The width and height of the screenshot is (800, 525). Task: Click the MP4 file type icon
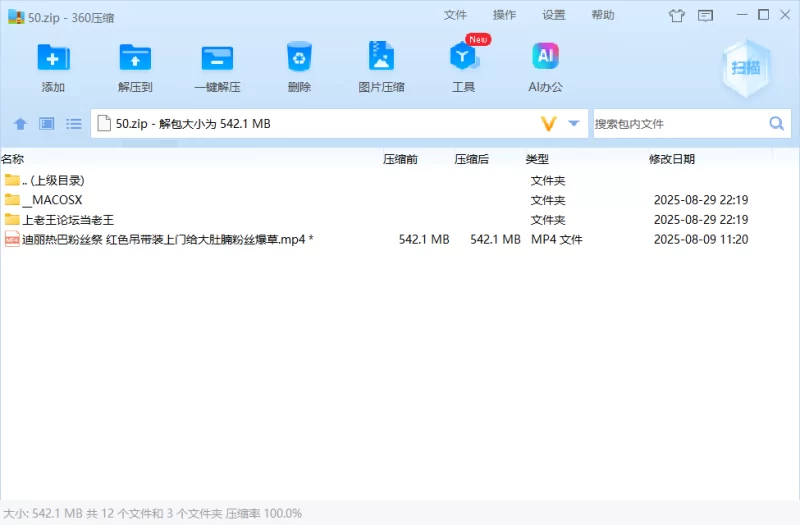point(12,239)
